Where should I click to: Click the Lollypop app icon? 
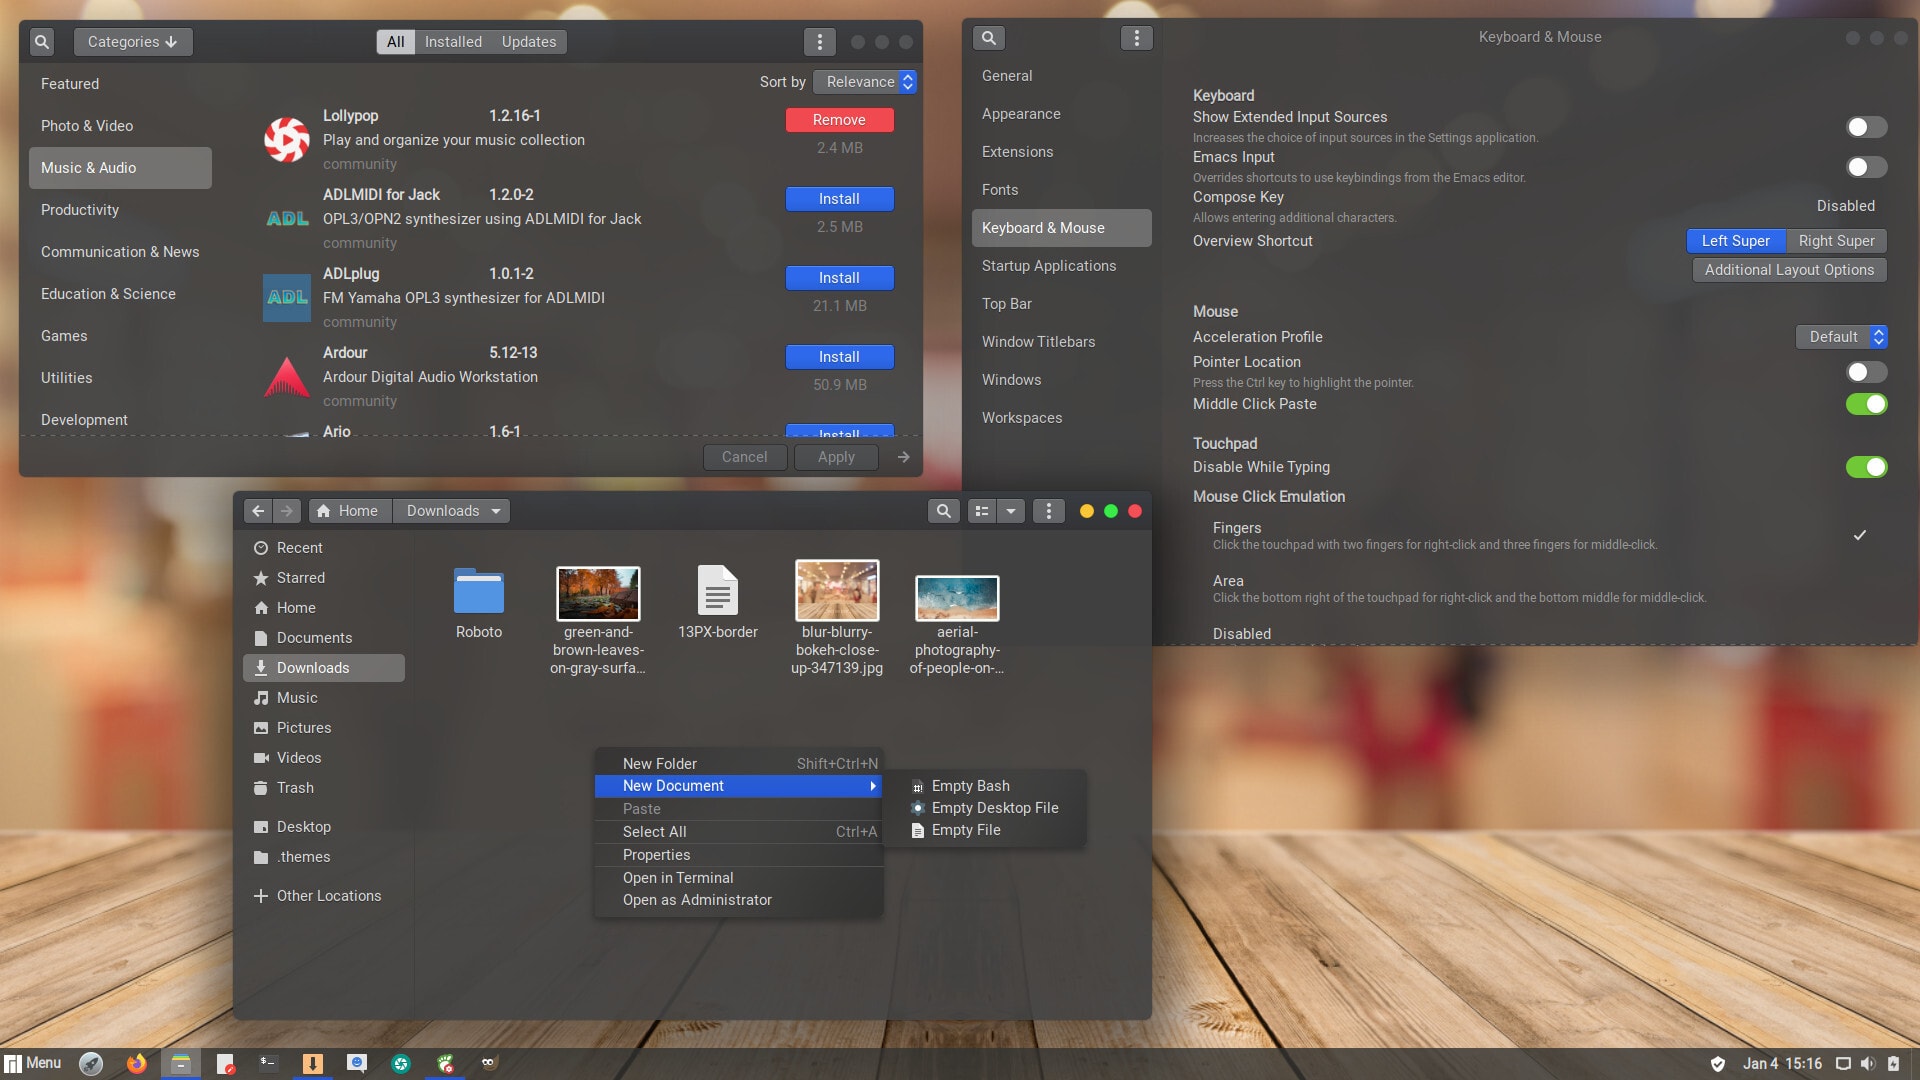[x=286, y=140]
